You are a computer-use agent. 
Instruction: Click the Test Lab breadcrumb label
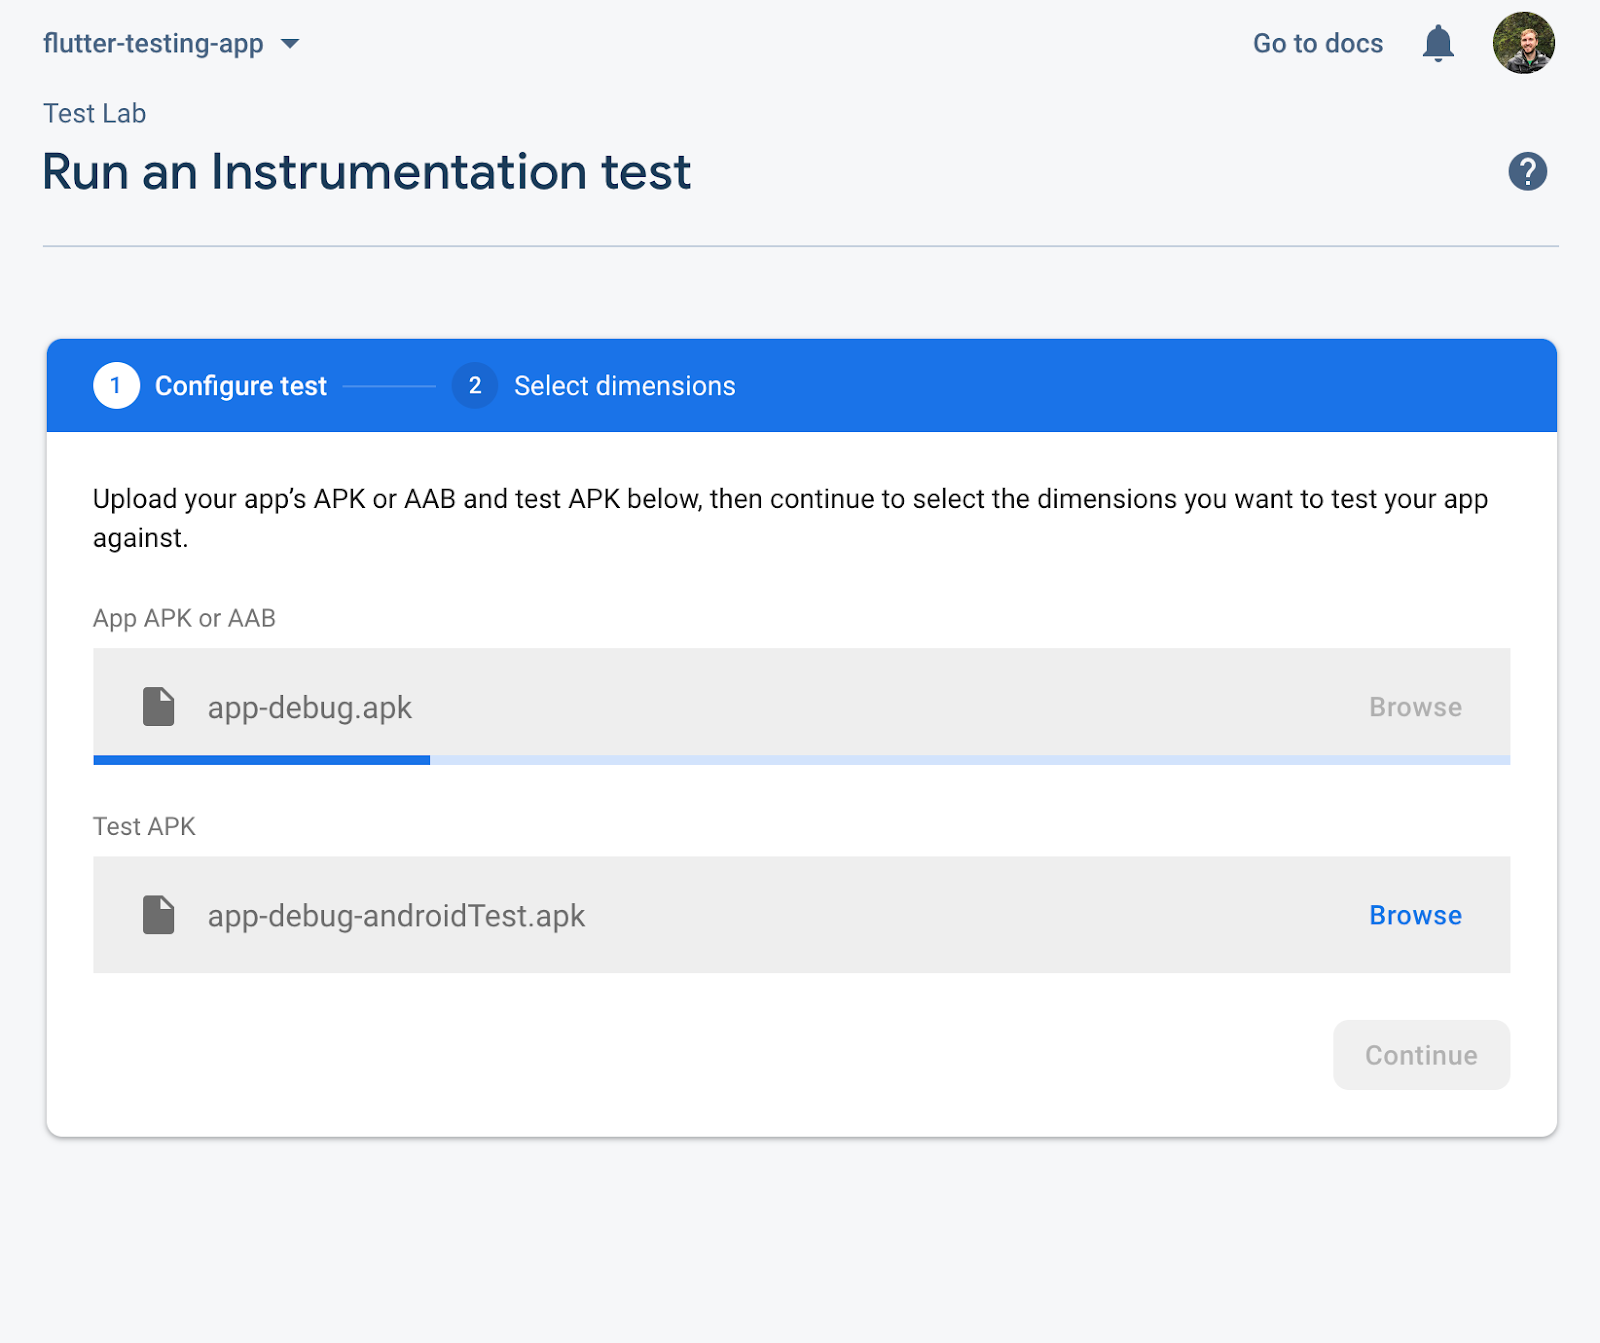[93, 113]
